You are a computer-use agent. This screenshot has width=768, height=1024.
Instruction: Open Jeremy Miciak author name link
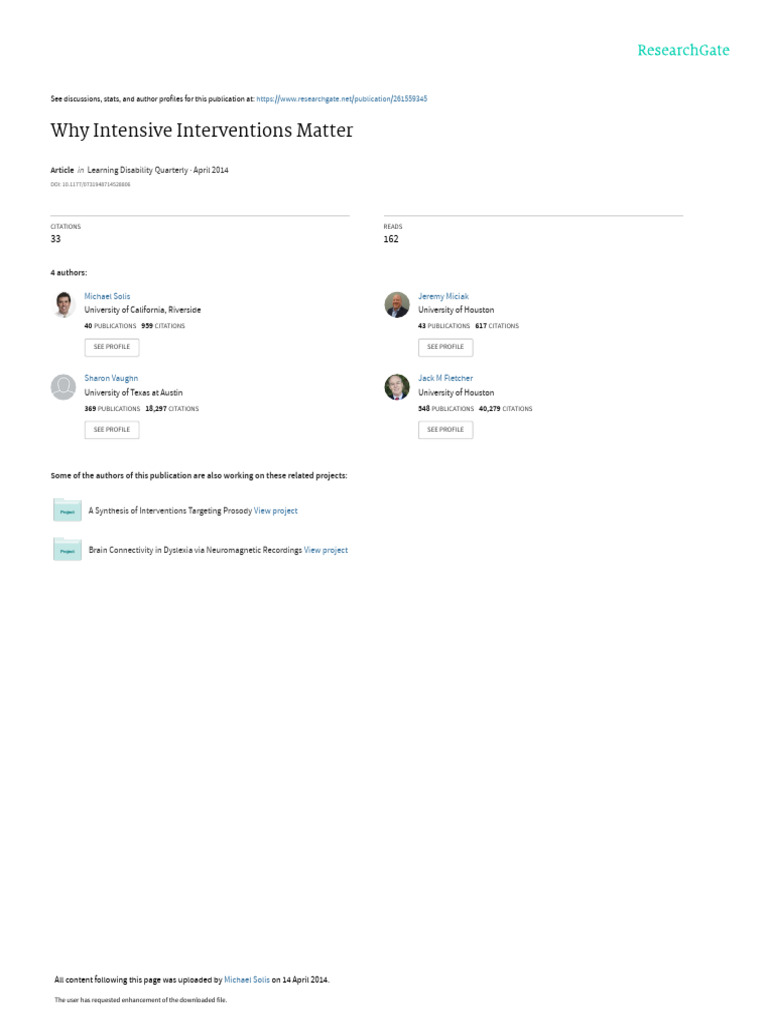click(x=443, y=296)
